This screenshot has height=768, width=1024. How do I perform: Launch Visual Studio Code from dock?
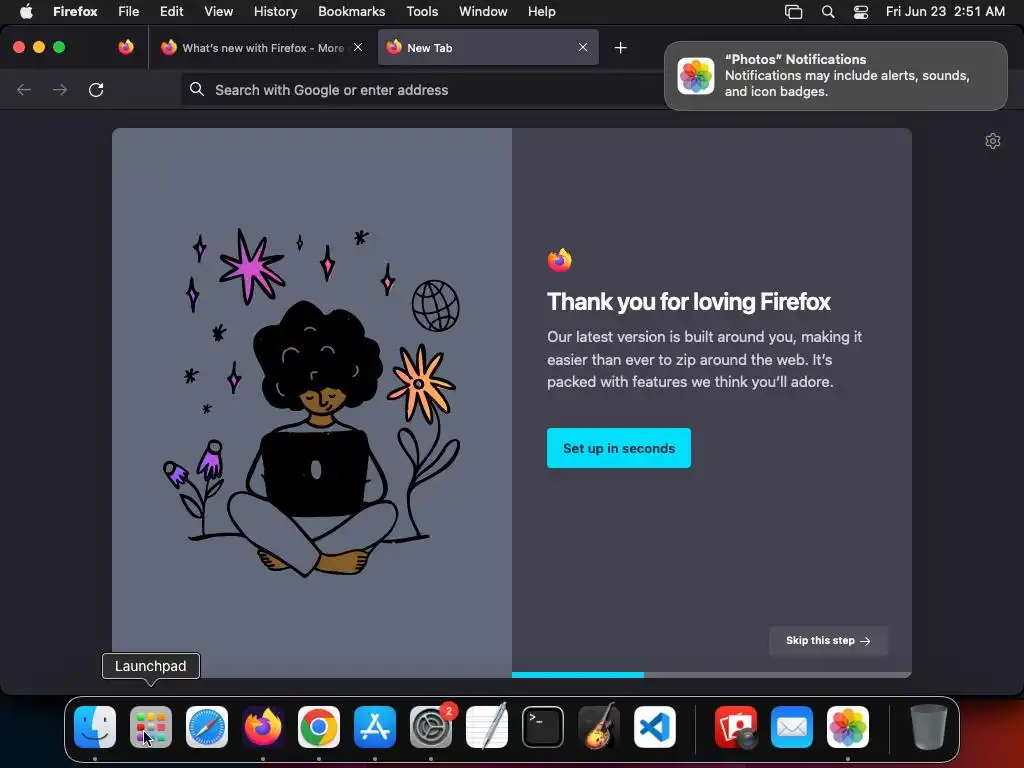coord(654,727)
